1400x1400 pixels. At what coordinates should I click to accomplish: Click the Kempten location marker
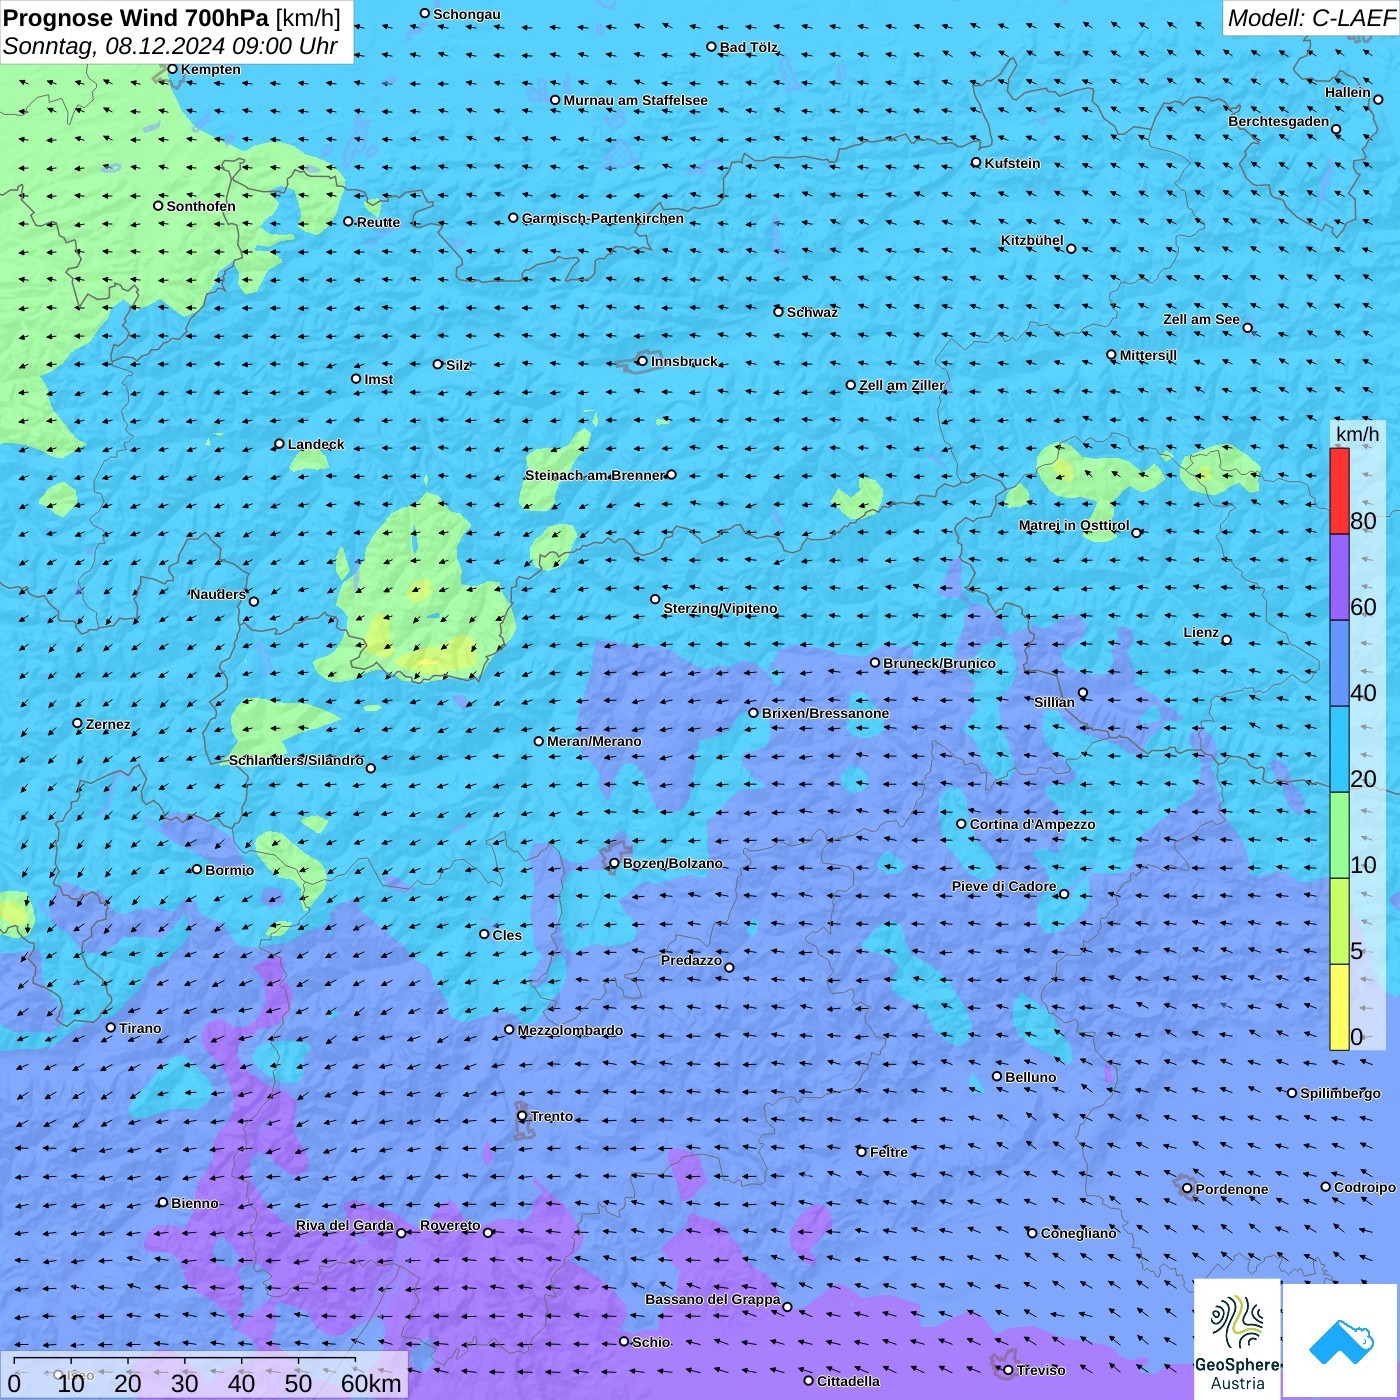(172, 69)
